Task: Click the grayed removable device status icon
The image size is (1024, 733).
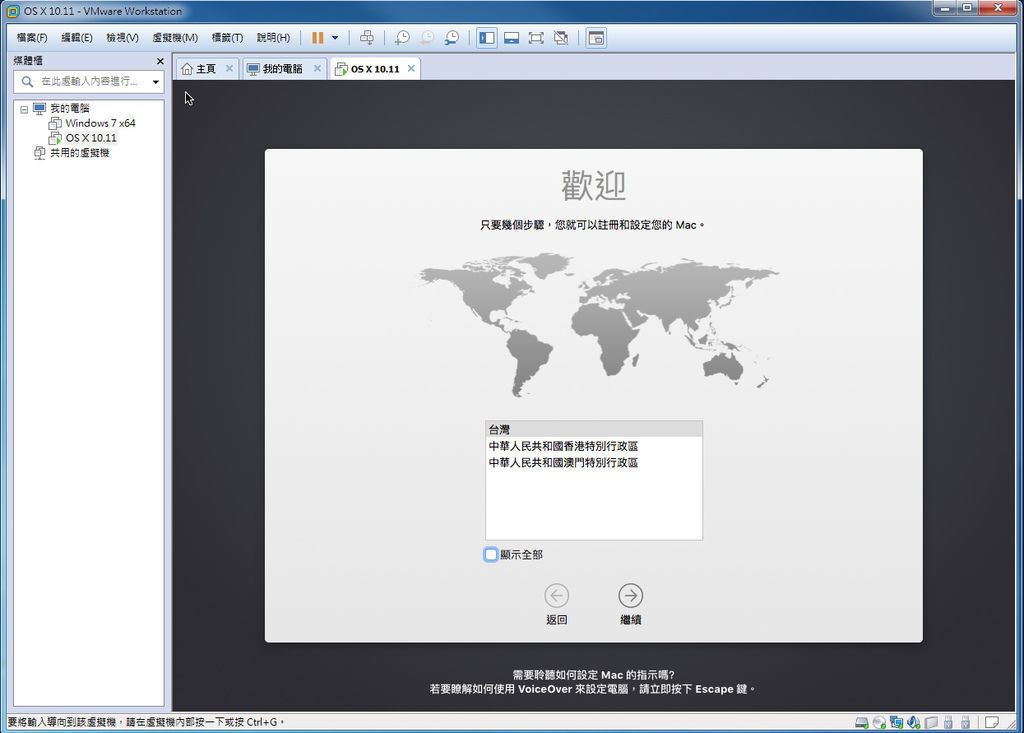Action: pos(931,723)
